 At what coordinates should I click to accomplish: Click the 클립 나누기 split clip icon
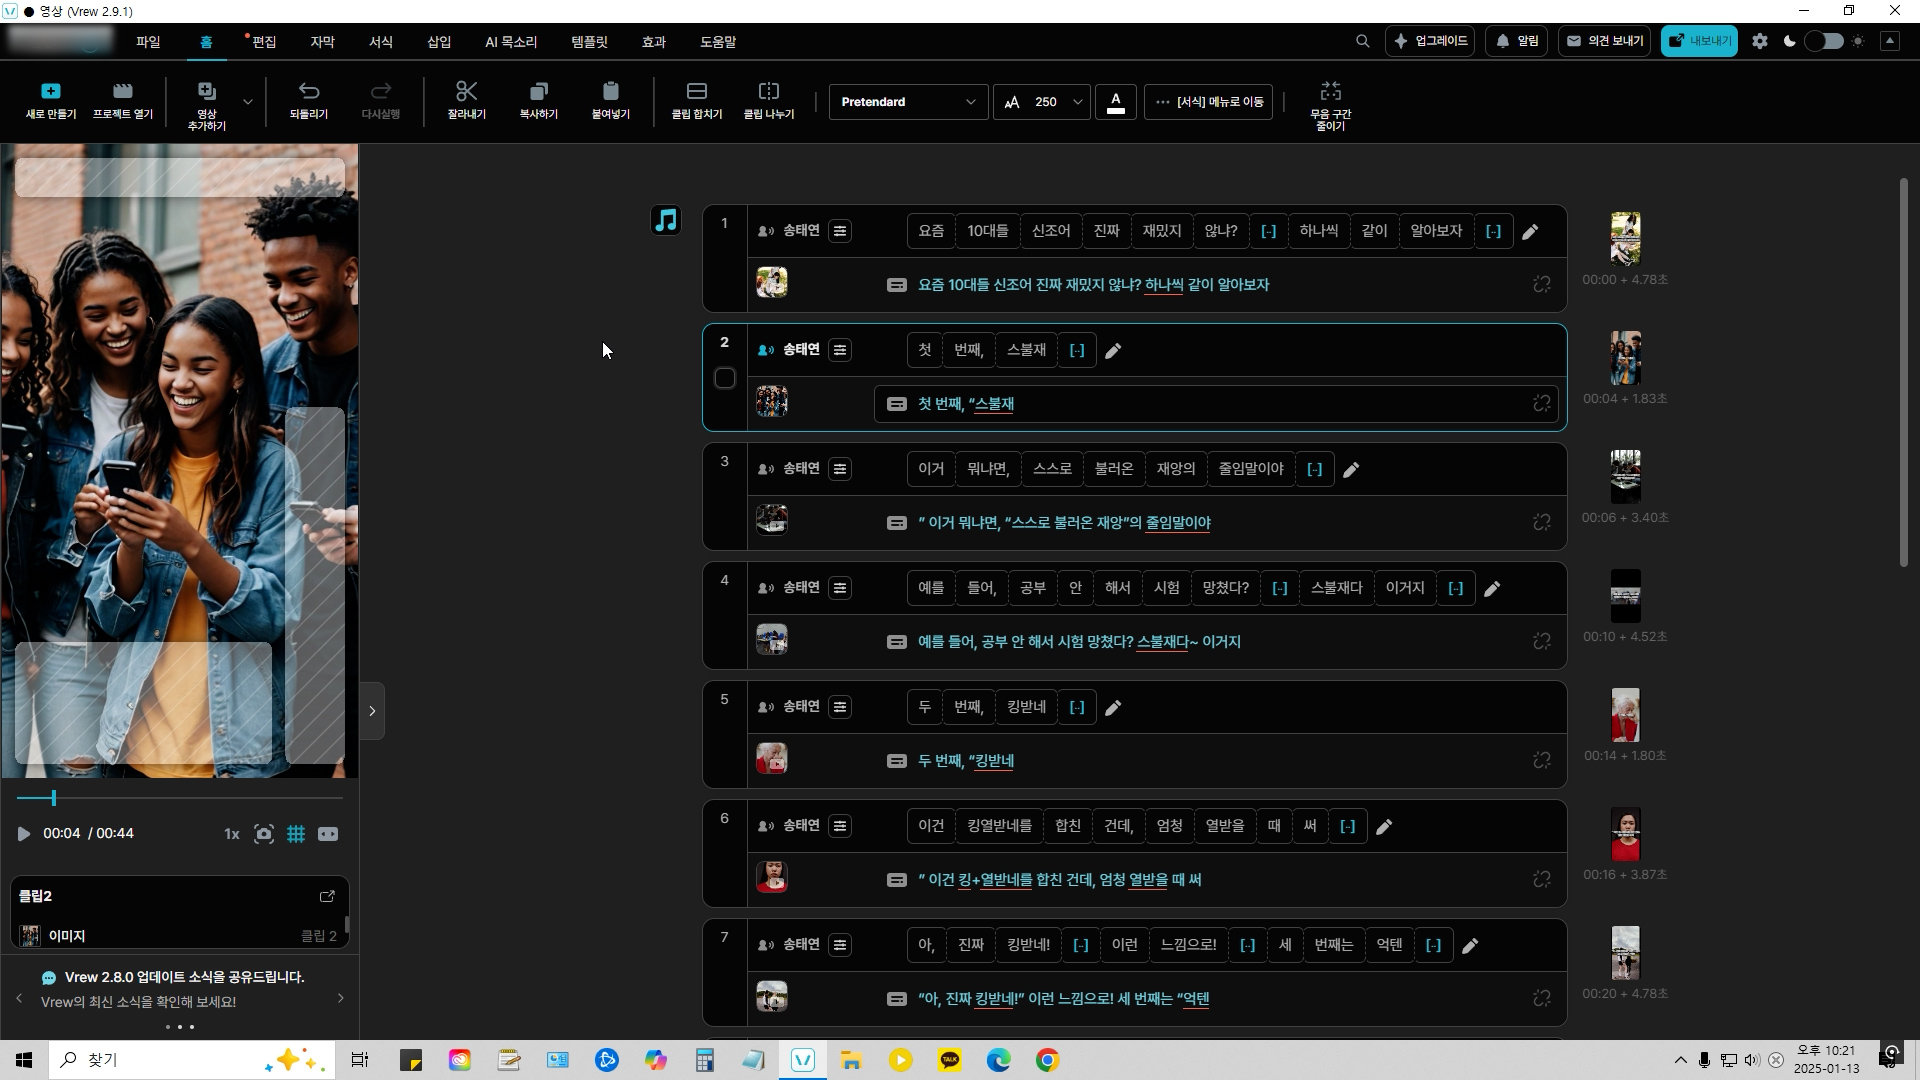click(768, 92)
